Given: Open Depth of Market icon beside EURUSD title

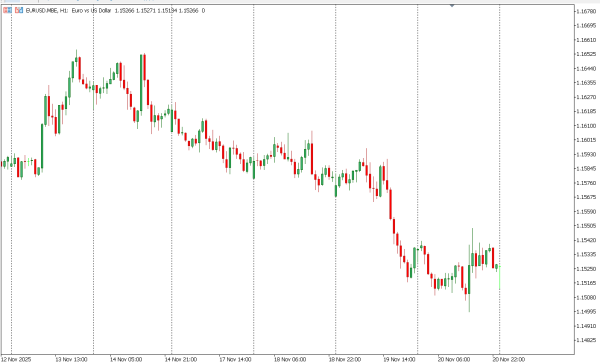Looking at the screenshot, I should 19,11.
